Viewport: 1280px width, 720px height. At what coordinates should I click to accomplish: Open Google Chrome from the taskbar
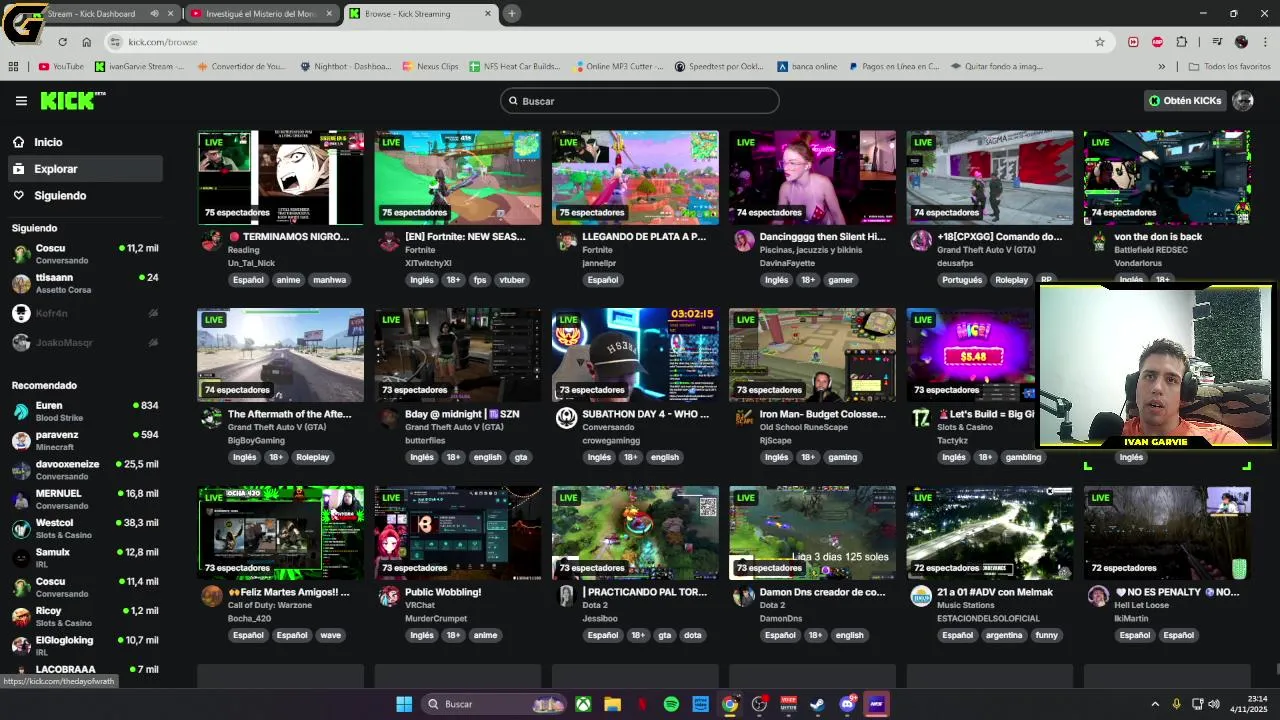(730, 704)
